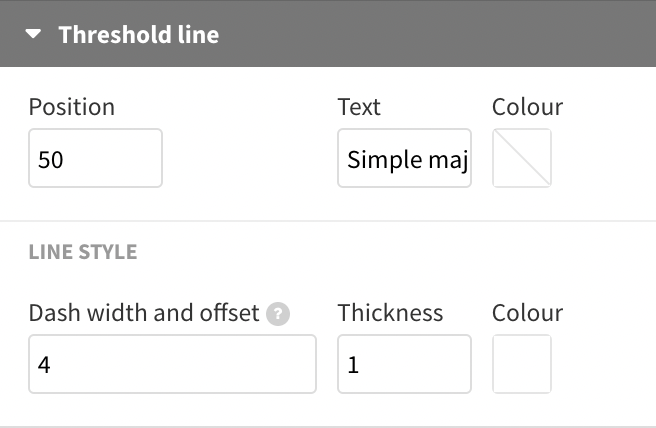
Task: Select the Dash width and offset input
Action: [x=172, y=364]
